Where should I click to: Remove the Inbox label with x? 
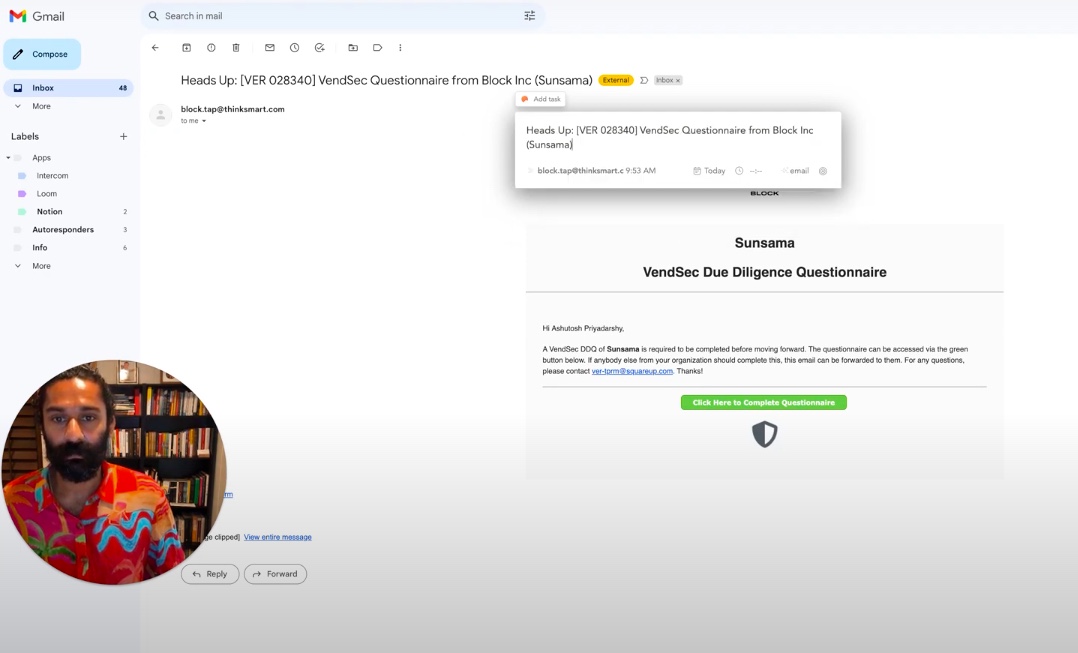tap(678, 80)
